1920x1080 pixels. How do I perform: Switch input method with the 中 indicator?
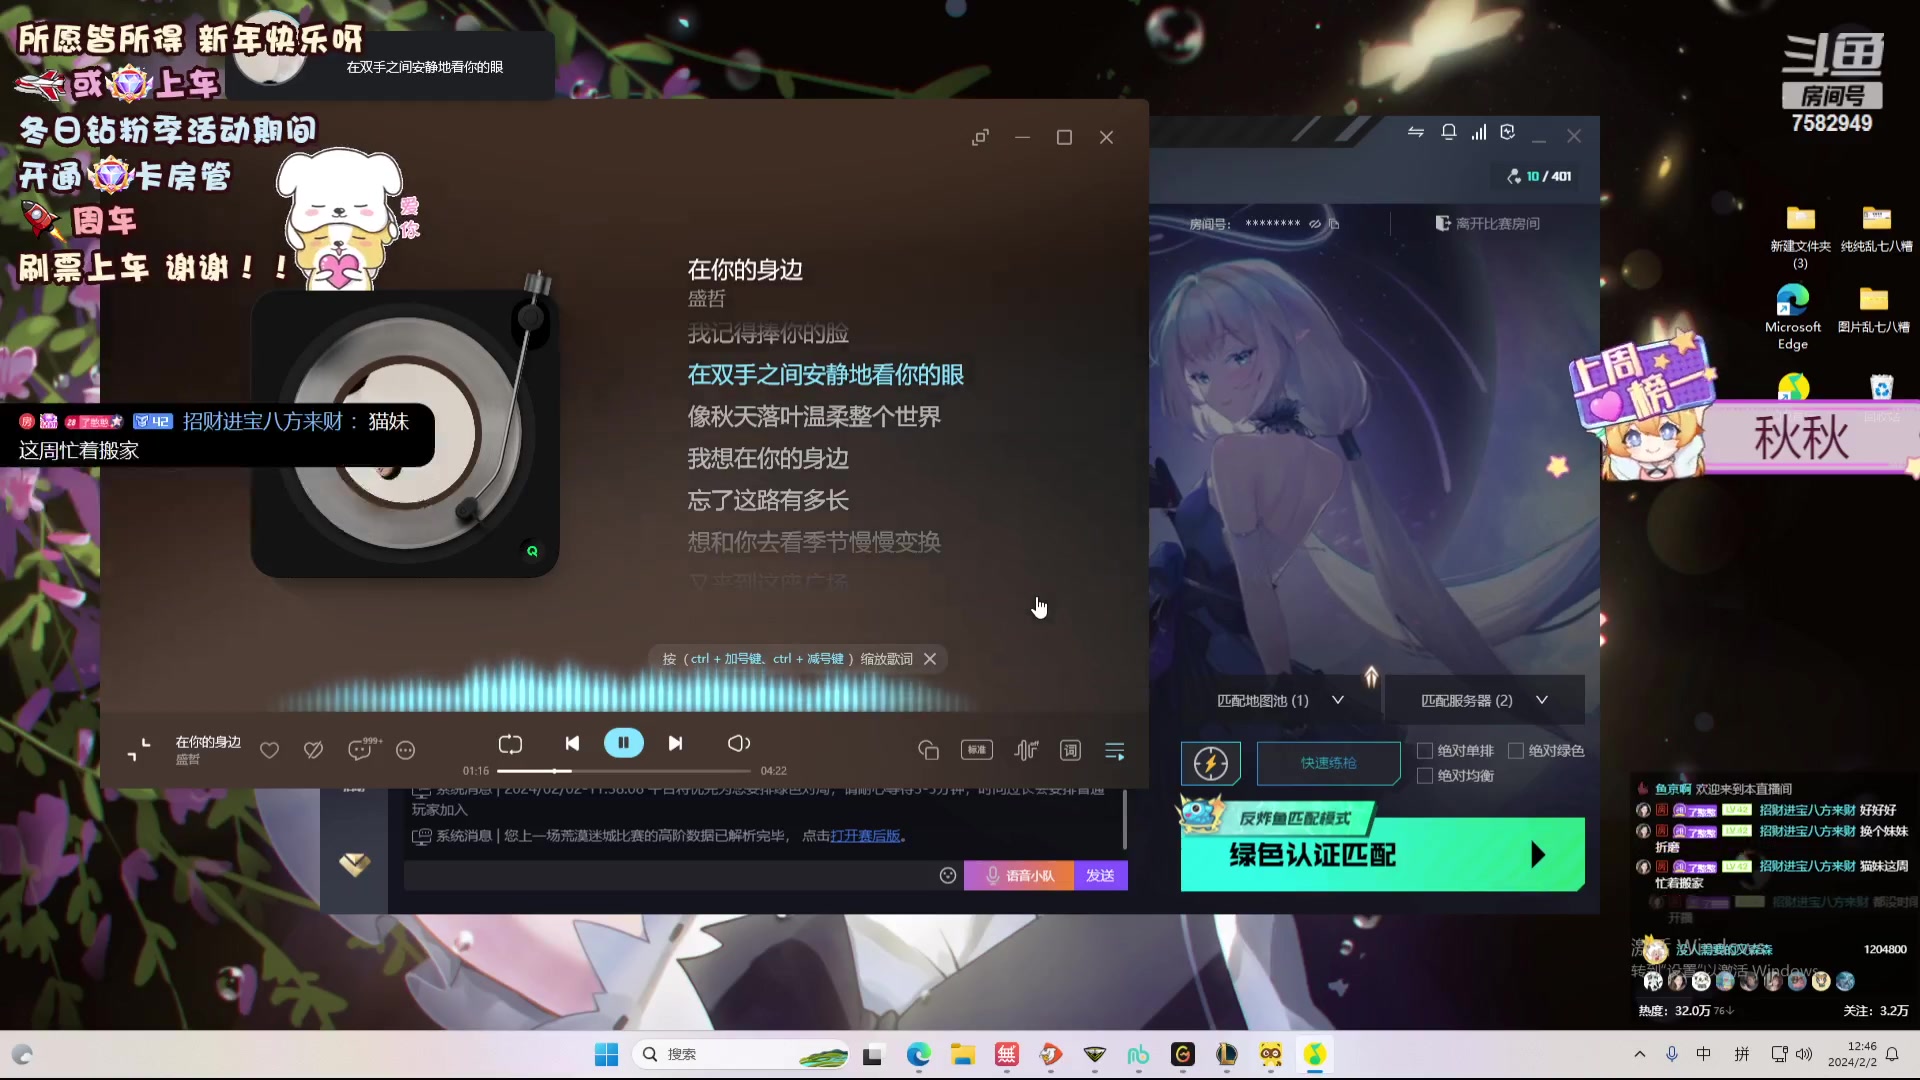coord(1704,1054)
